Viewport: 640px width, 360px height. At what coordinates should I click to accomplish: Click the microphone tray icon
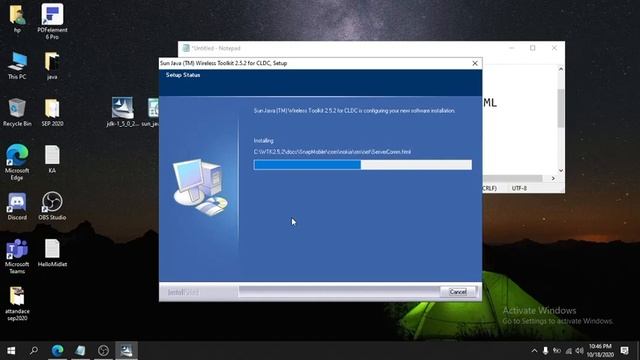(545, 351)
